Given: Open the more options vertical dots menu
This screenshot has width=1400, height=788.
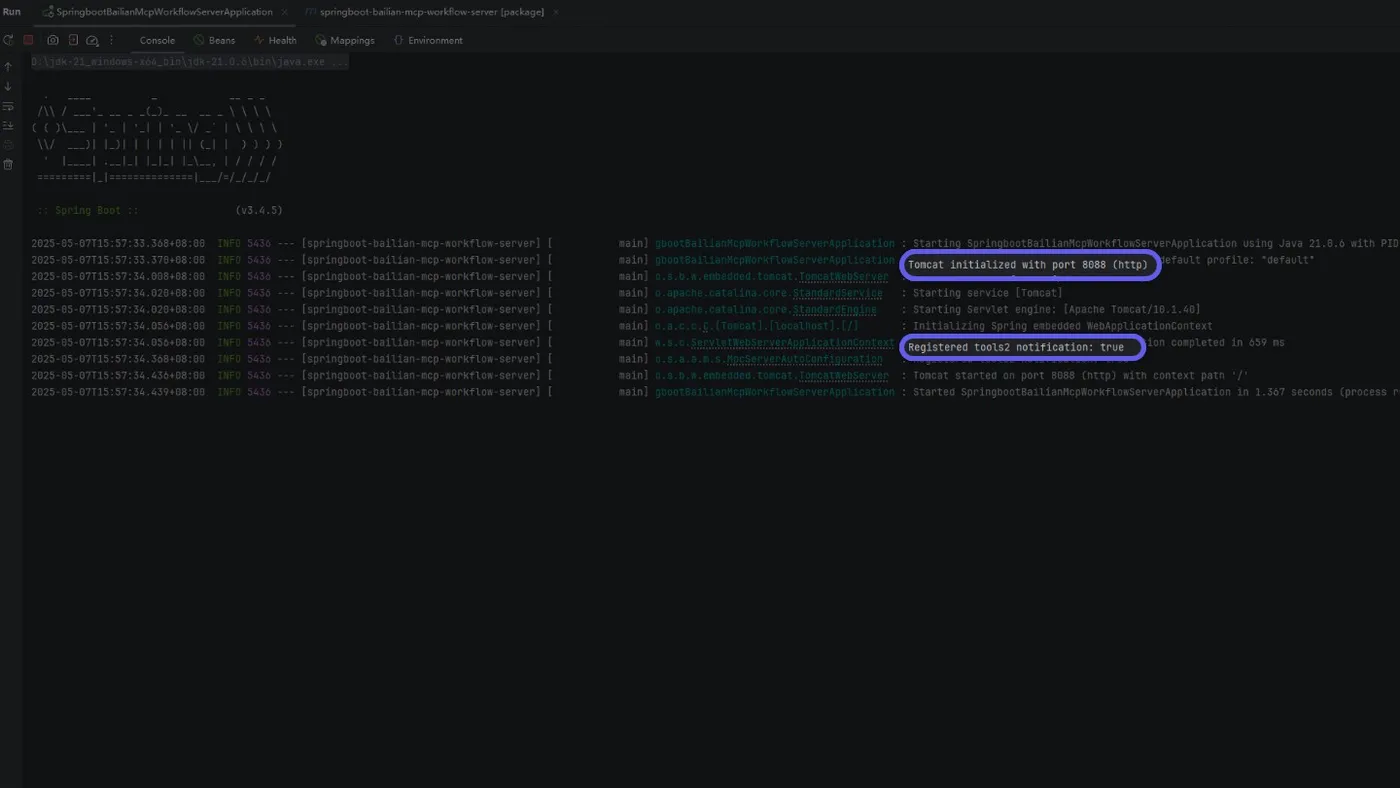Looking at the screenshot, I should coord(111,40).
